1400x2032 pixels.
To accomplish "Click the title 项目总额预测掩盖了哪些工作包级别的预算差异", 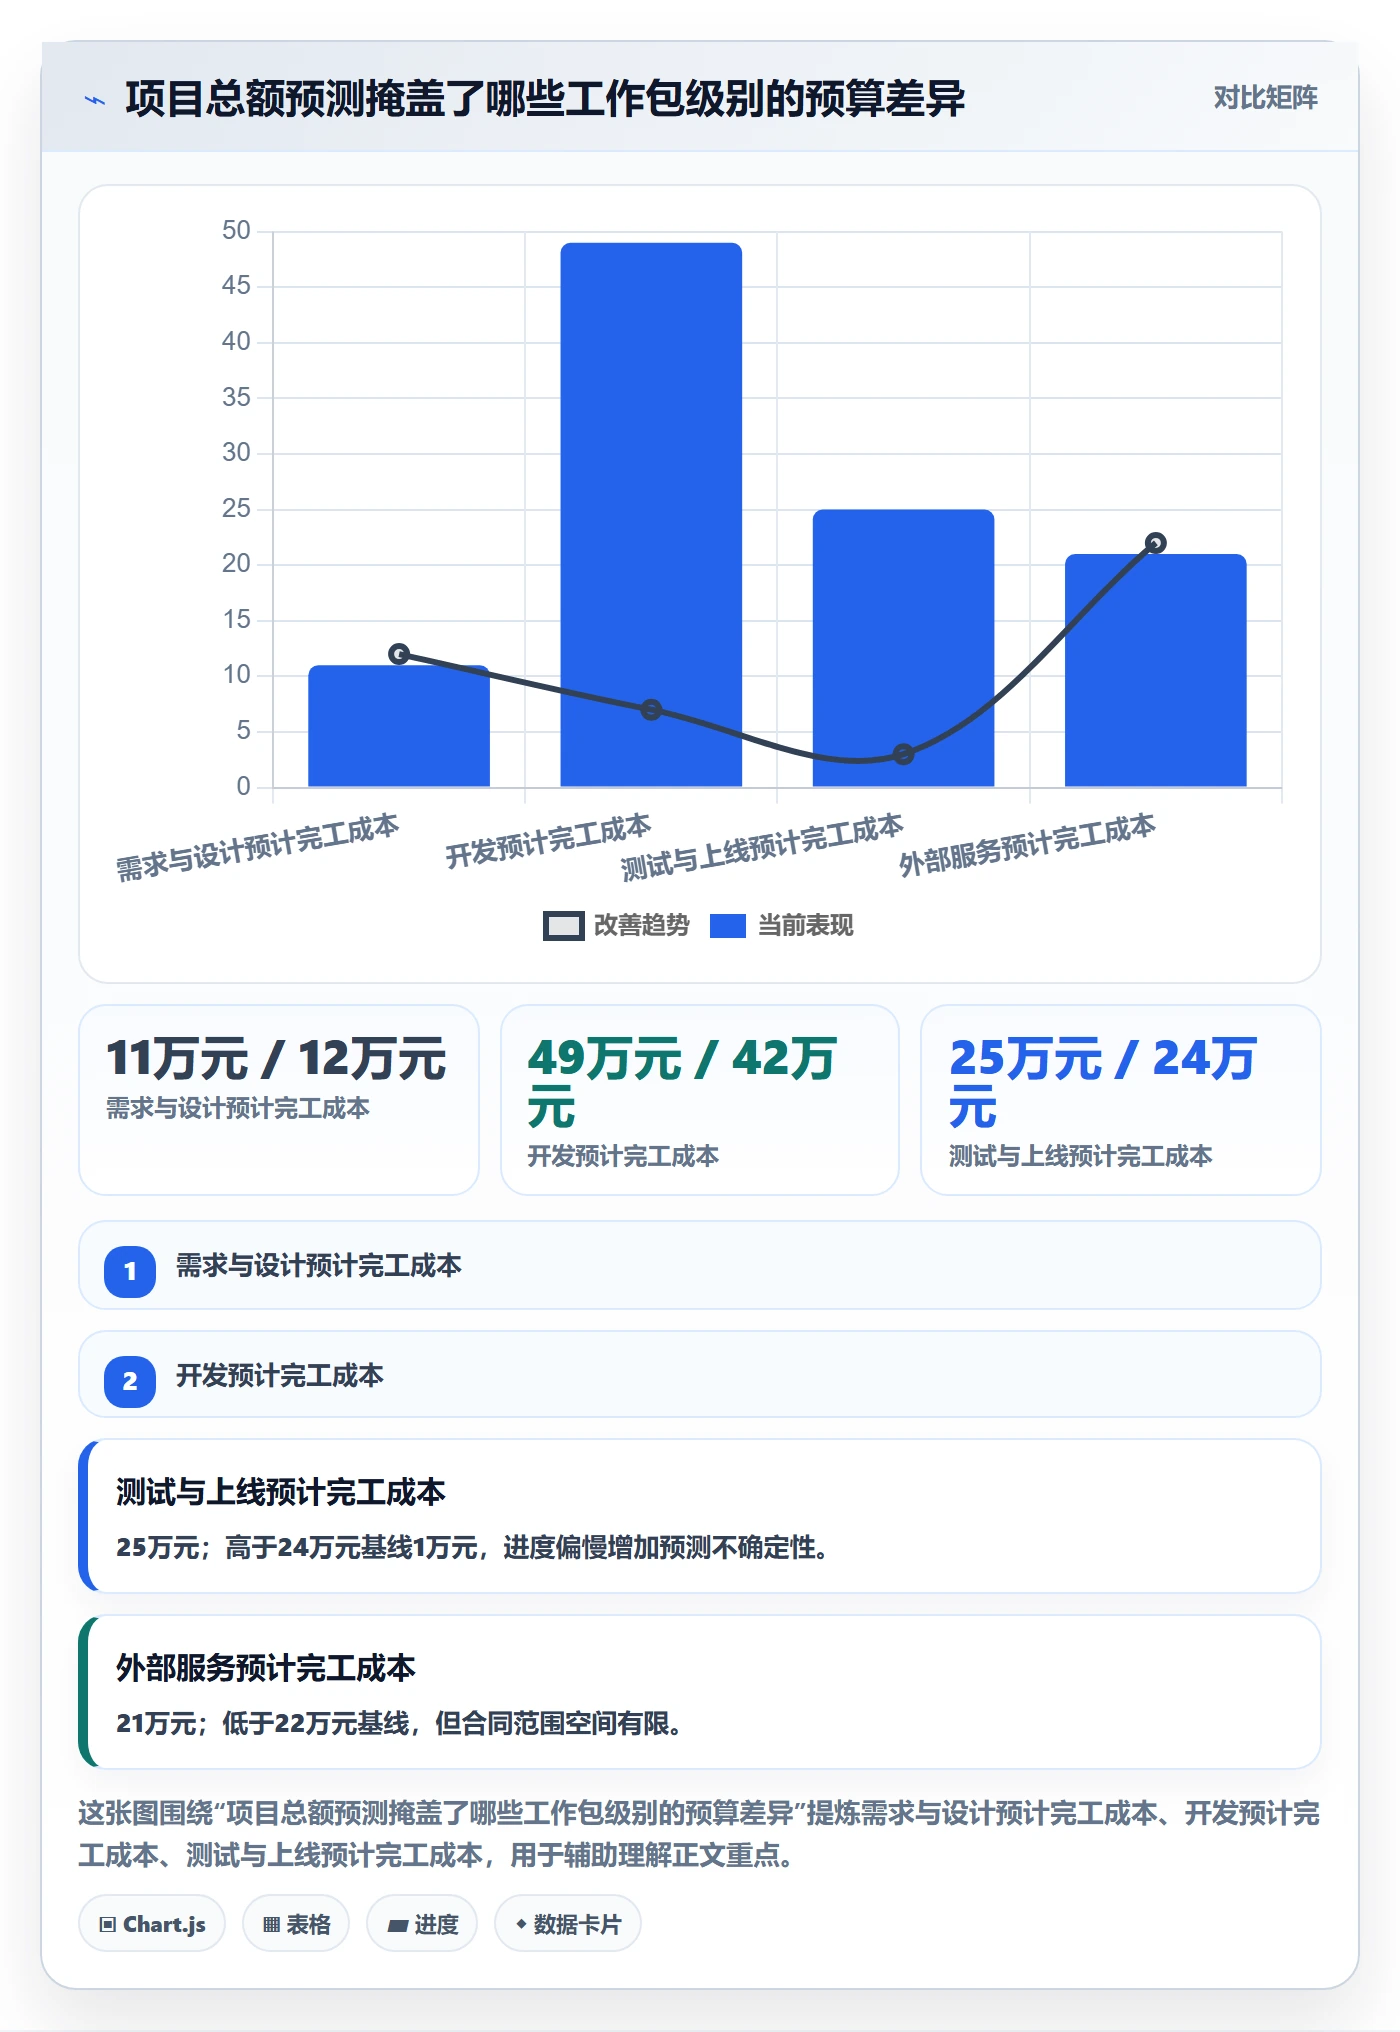I will 545,99.
